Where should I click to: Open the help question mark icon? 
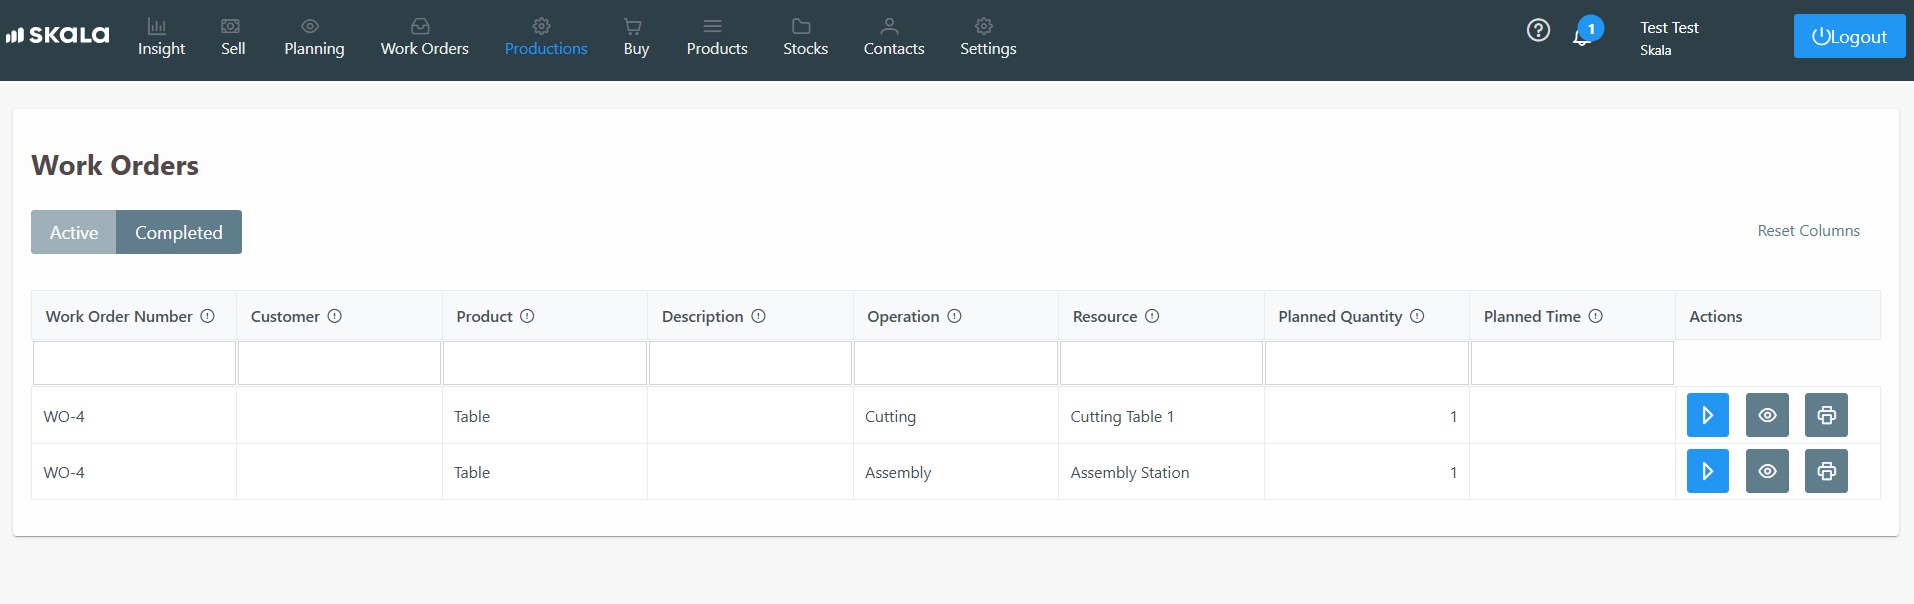click(1538, 30)
